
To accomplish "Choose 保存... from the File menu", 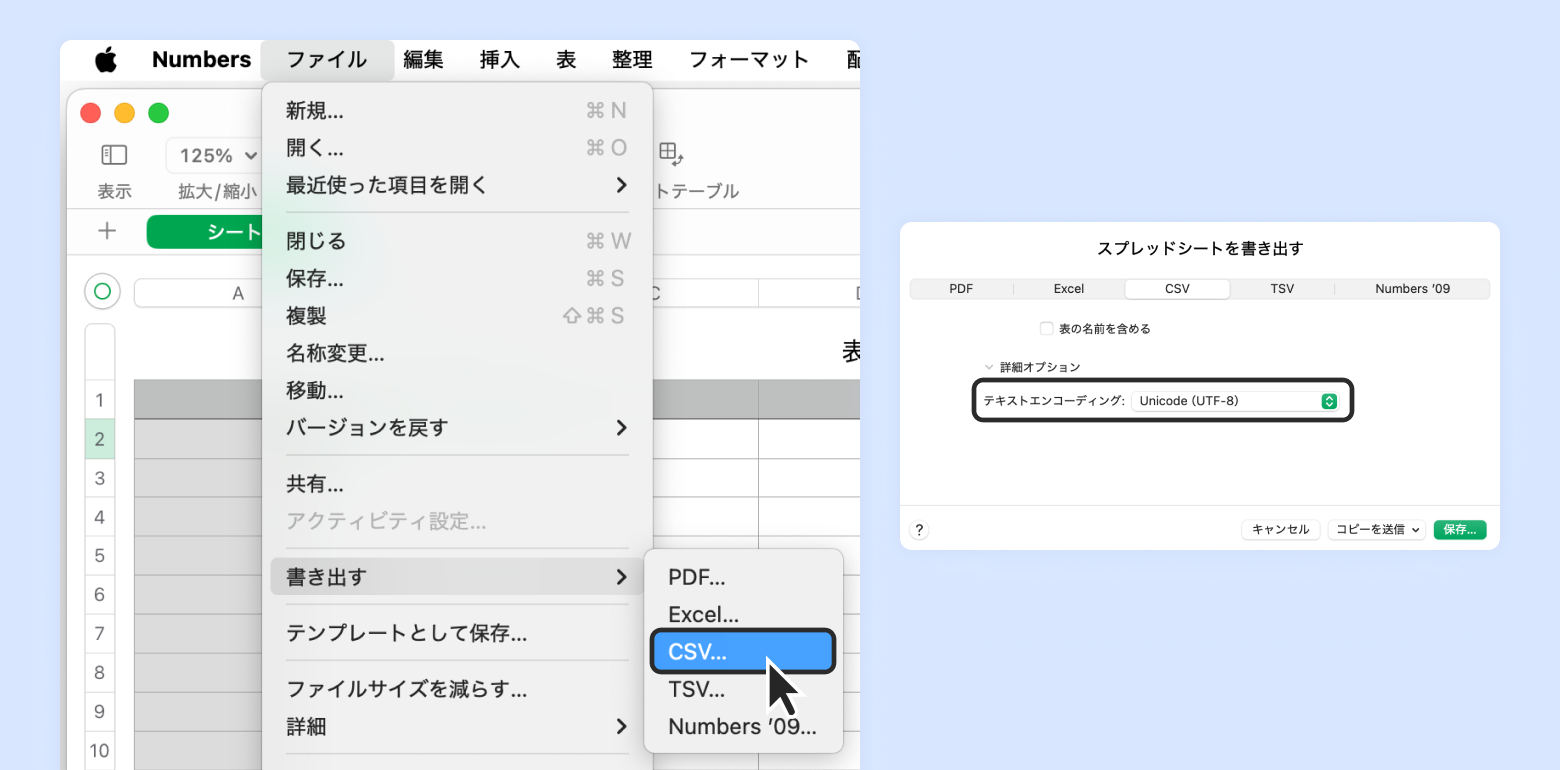I will pos(457,278).
